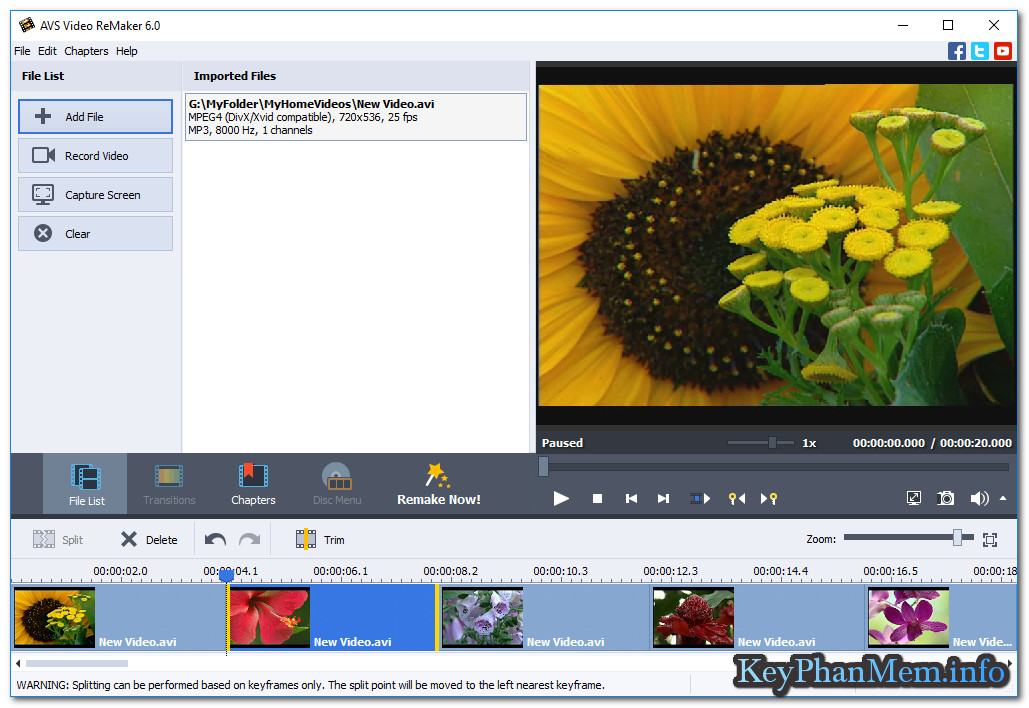Image resolution: width=1029 pixels, height=708 pixels.
Task: Play the video preview
Action: [560, 499]
